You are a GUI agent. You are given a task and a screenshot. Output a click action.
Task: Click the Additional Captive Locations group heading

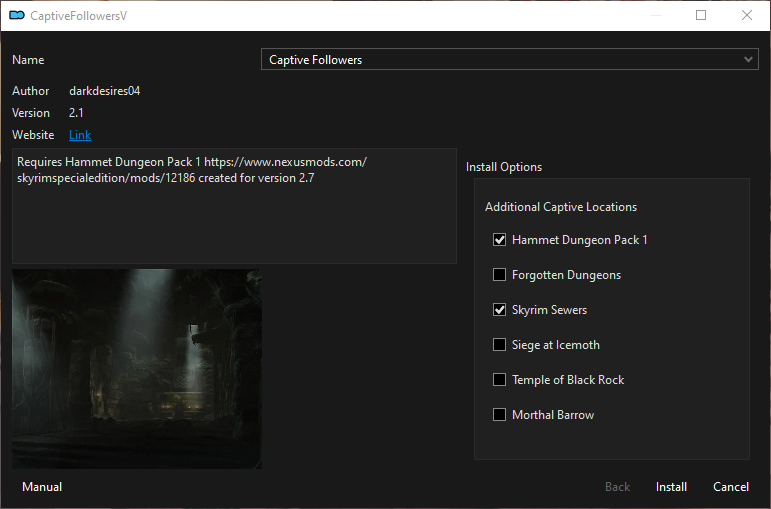560,207
